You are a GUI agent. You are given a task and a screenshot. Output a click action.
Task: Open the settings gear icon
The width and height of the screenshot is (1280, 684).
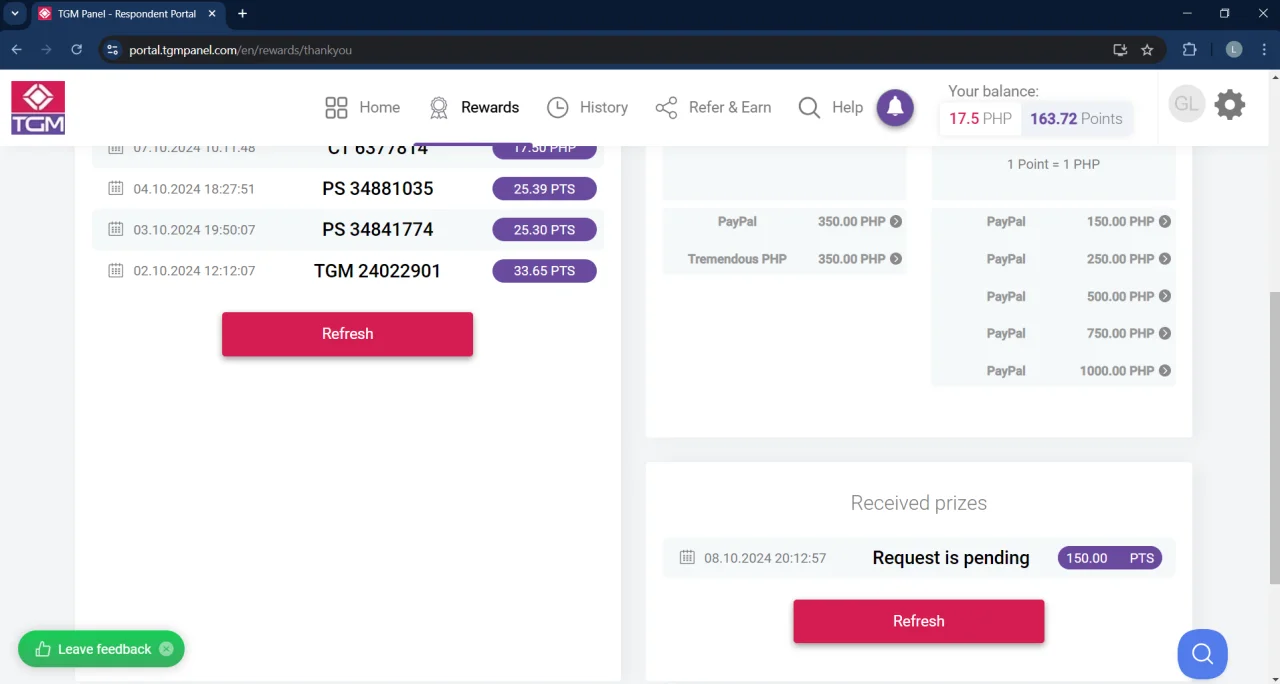click(x=1229, y=104)
